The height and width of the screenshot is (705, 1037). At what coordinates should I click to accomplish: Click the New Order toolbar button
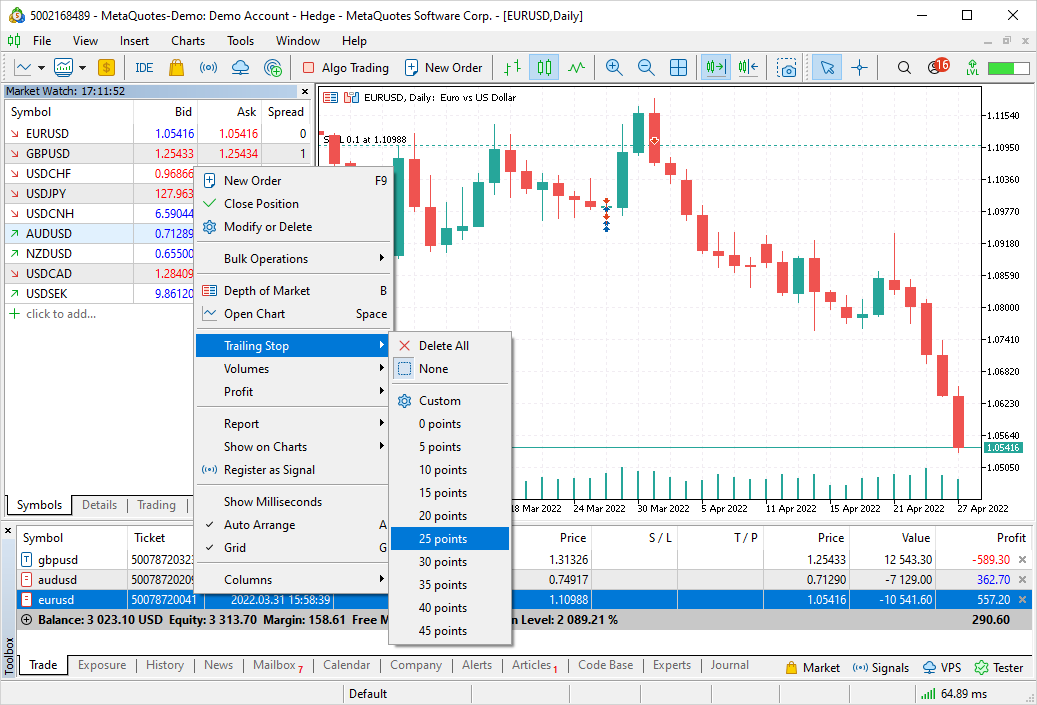(x=443, y=68)
